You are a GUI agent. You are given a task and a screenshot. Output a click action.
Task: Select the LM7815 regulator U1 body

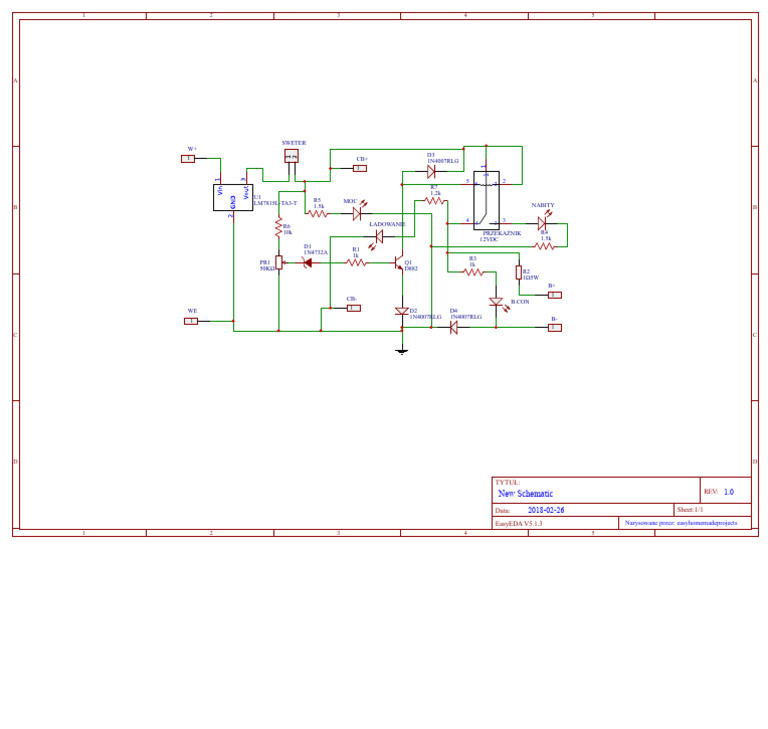(x=233, y=197)
